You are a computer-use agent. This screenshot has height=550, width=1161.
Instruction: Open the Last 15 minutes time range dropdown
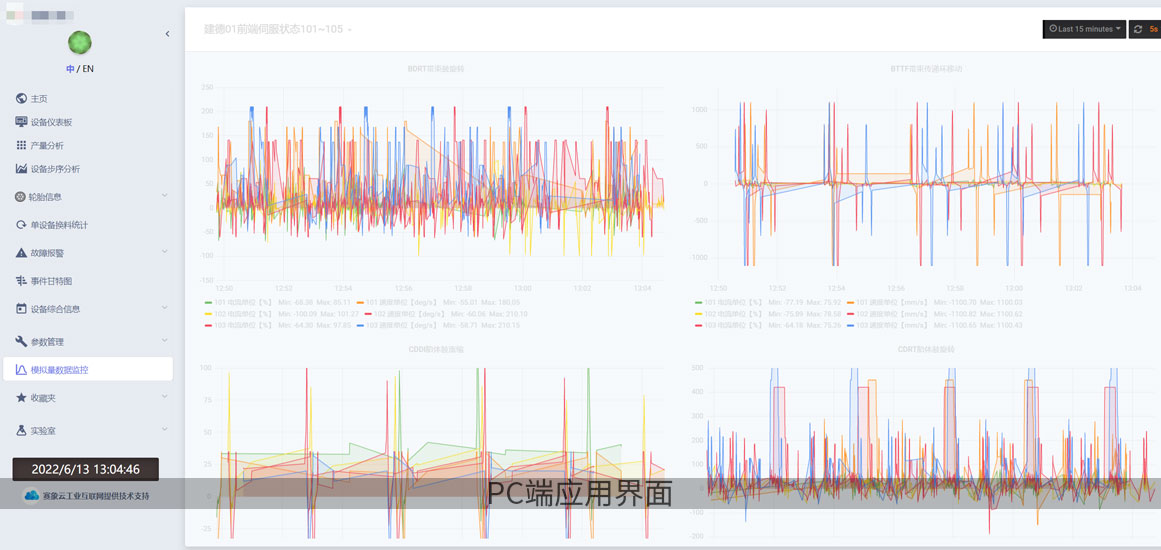[x=1085, y=29]
